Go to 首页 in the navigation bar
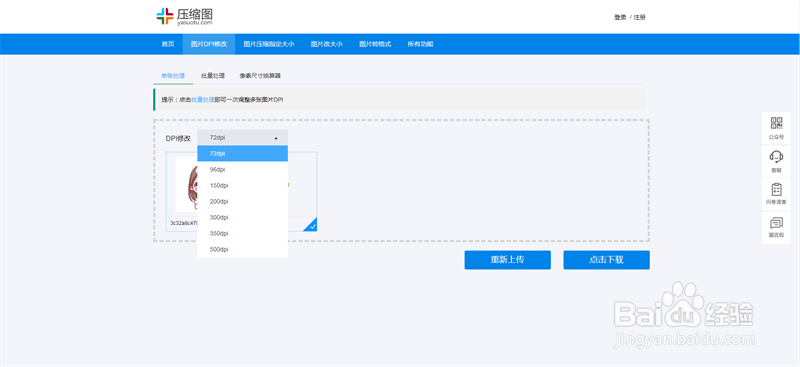The height and width of the screenshot is (367, 800). pos(168,44)
